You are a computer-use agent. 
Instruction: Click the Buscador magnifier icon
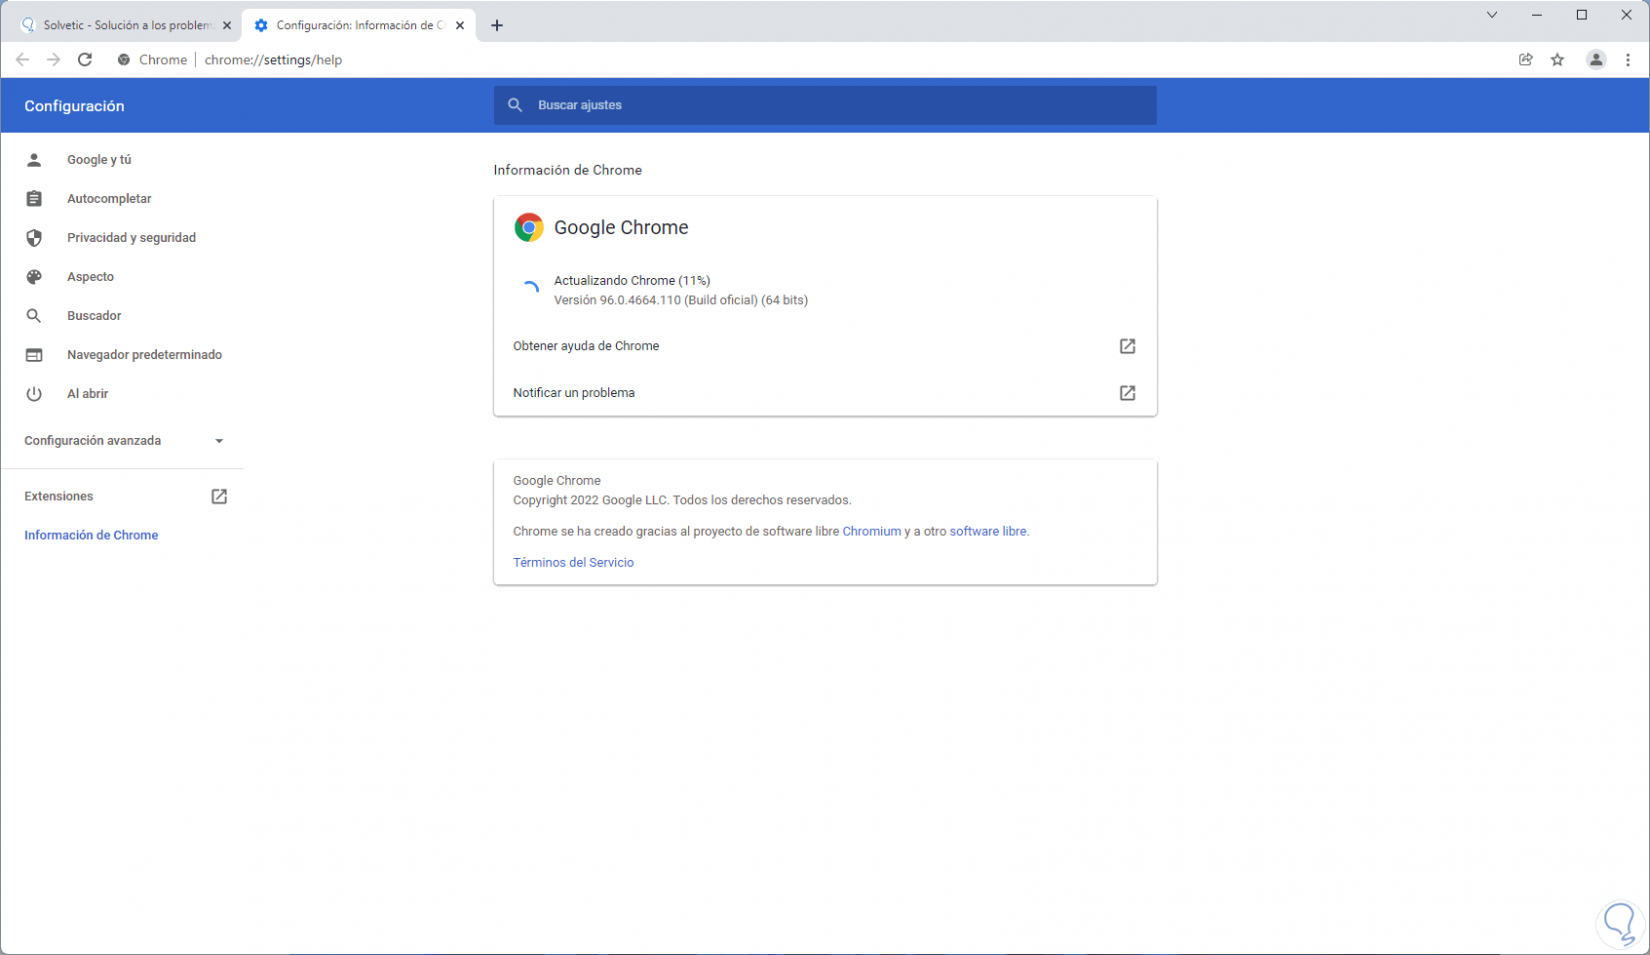(x=34, y=316)
